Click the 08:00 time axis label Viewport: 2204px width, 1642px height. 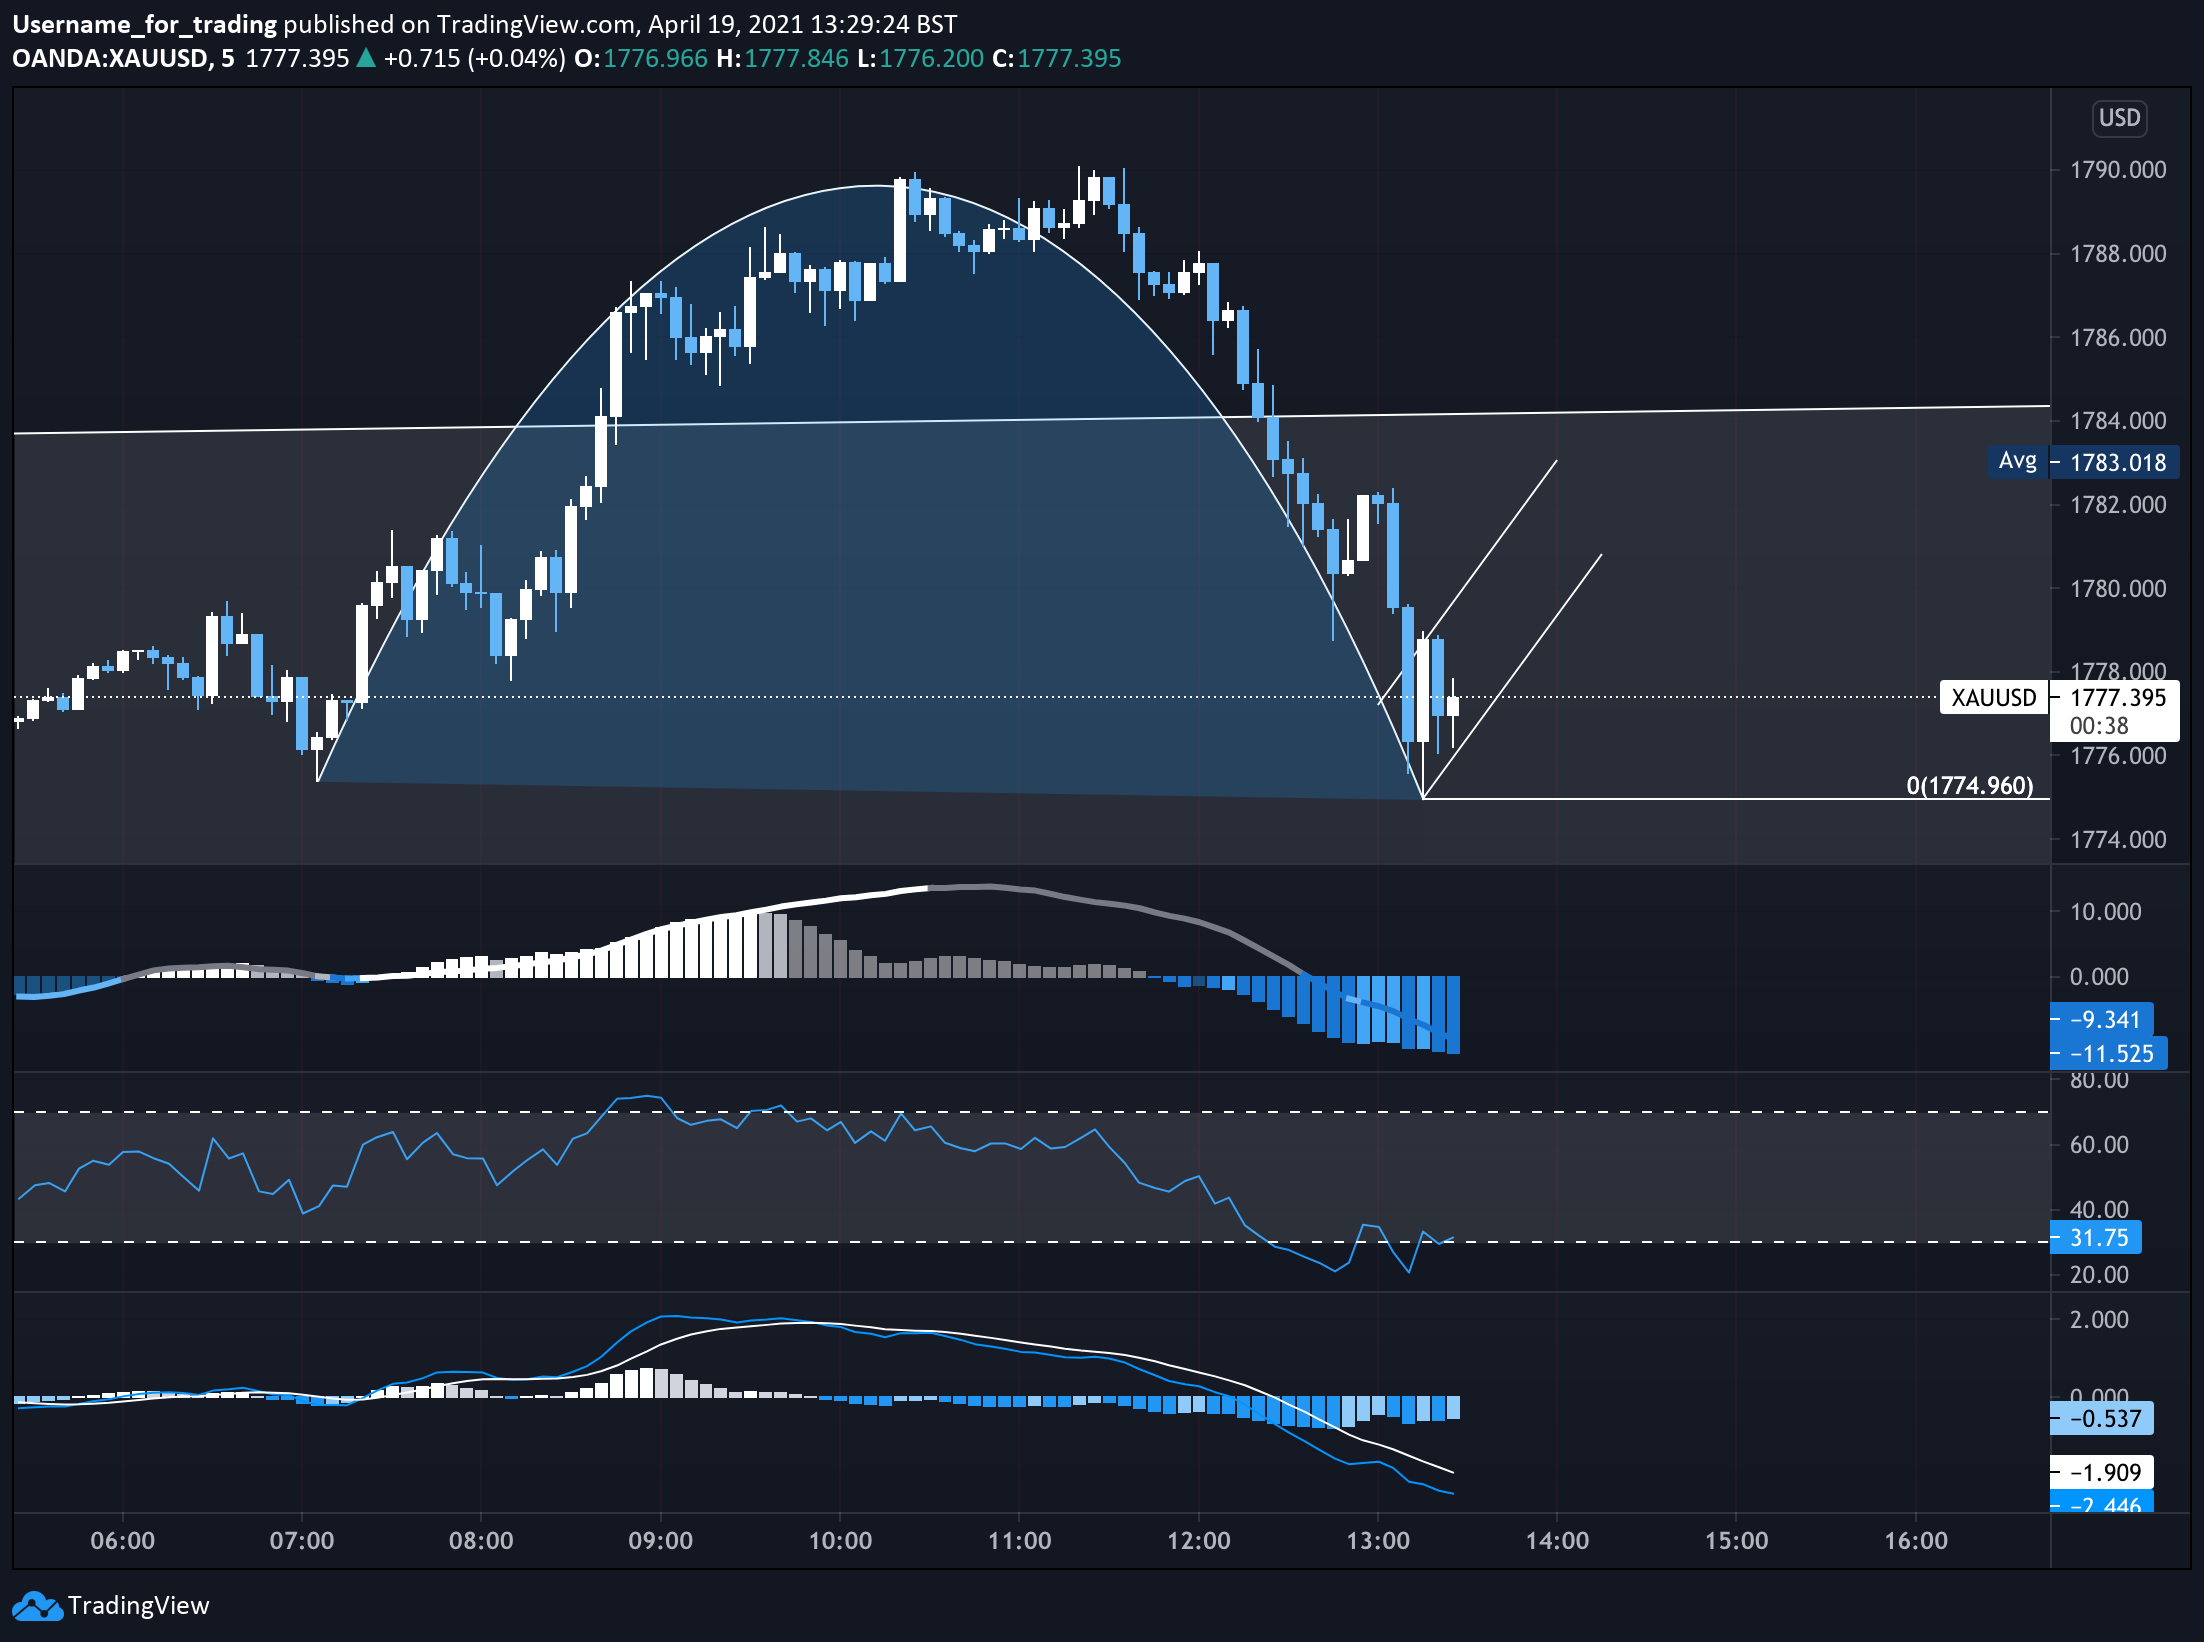pos(481,1541)
